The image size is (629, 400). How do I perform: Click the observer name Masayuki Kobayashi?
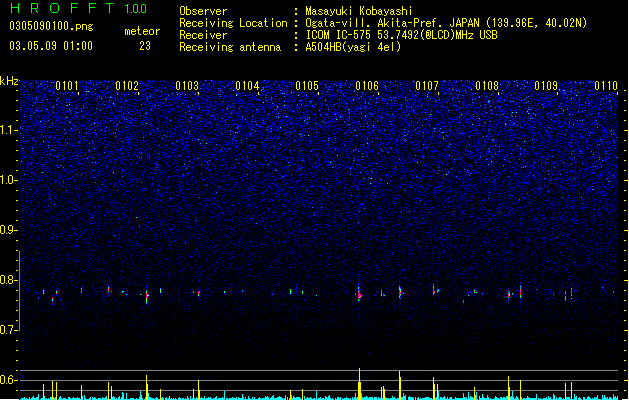pos(359,11)
